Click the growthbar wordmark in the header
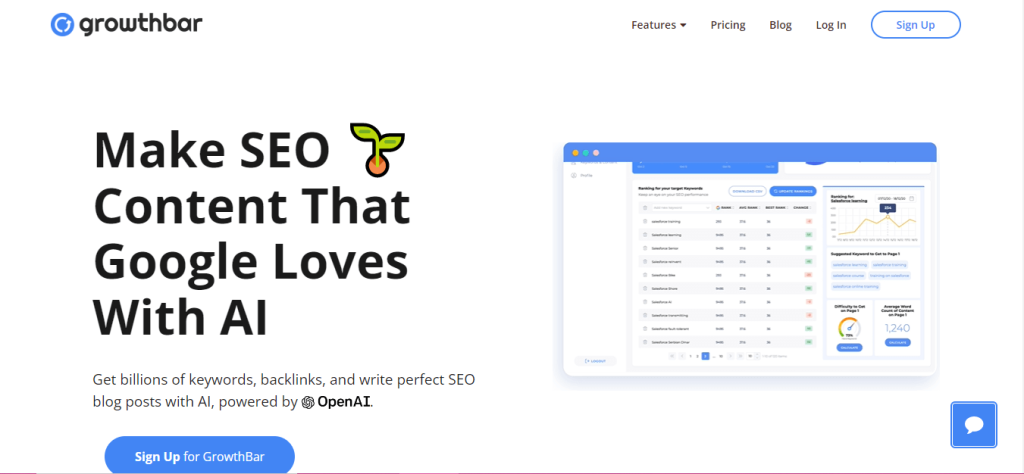The height and width of the screenshot is (474, 1024). [x=141, y=25]
